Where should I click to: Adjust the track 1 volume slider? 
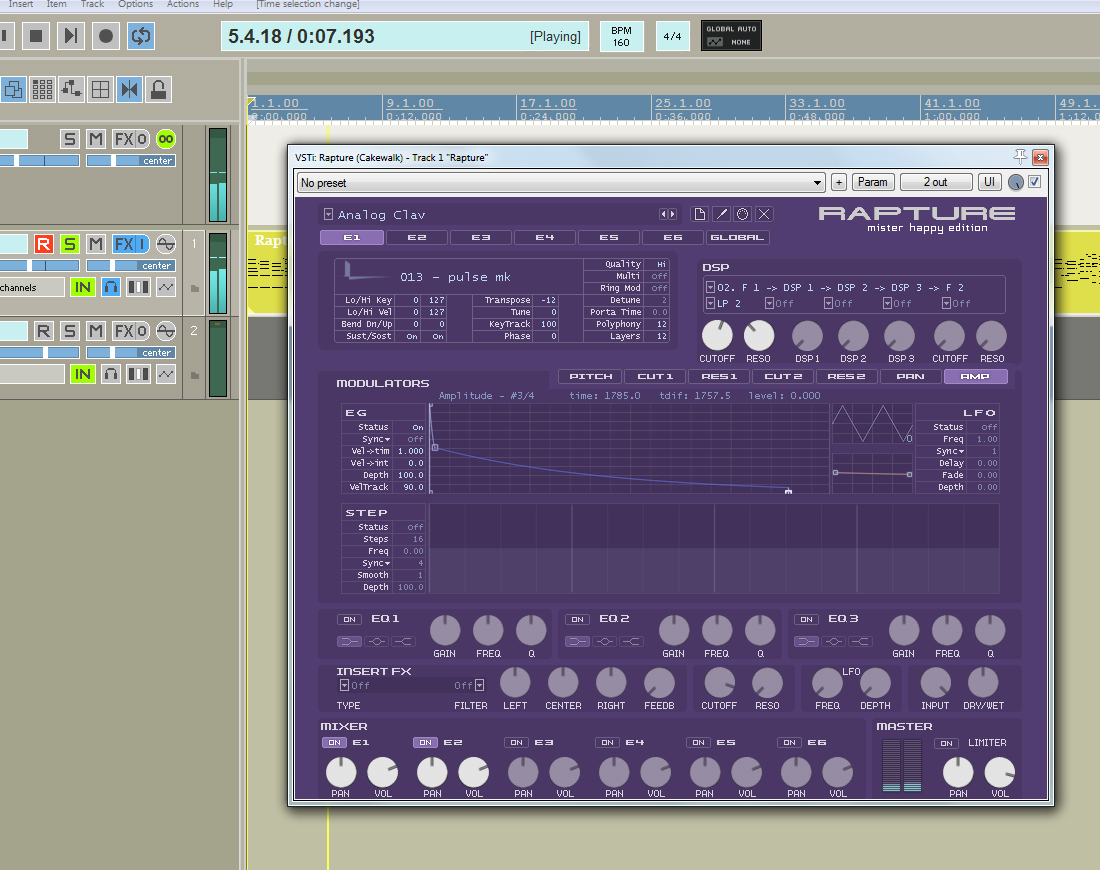[30, 266]
